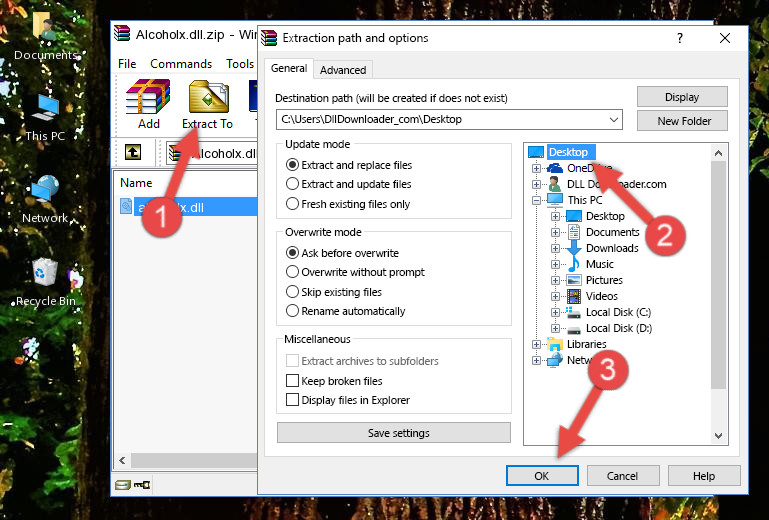The height and width of the screenshot is (520, 769).
Task: Open the File menu in WinRAR
Action: 127,64
